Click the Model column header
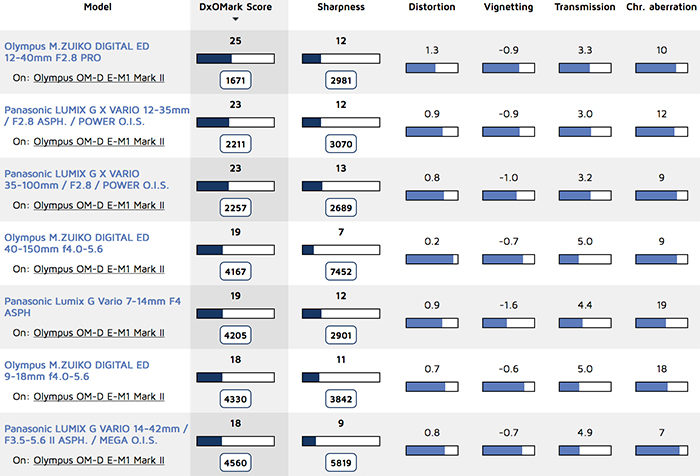700x476 pixels. (97, 7)
